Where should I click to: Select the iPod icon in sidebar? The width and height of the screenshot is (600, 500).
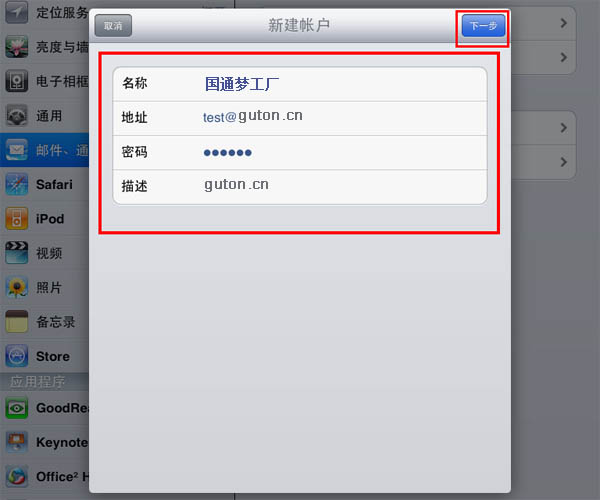[16, 218]
